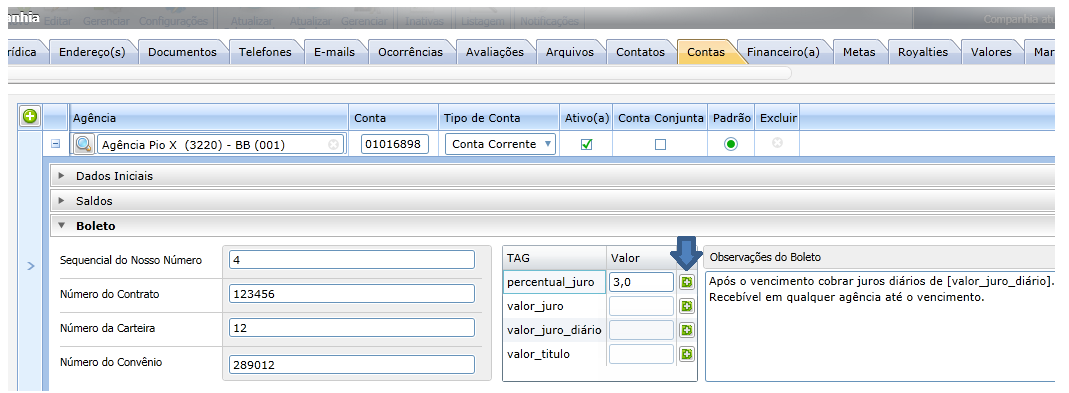Click the Notificações toolbar button

(x=549, y=21)
